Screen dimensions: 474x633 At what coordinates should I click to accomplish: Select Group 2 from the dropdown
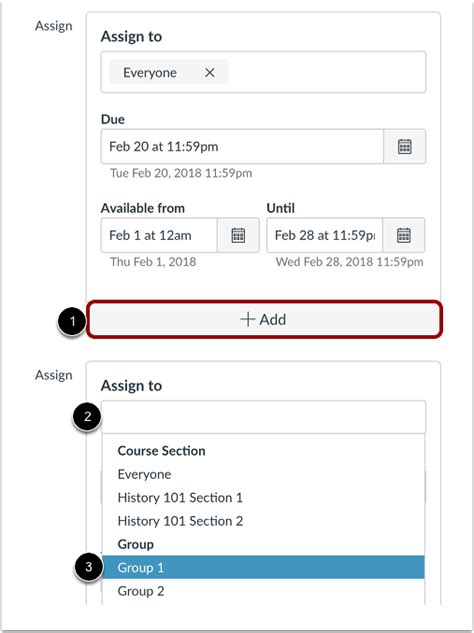(263, 591)
